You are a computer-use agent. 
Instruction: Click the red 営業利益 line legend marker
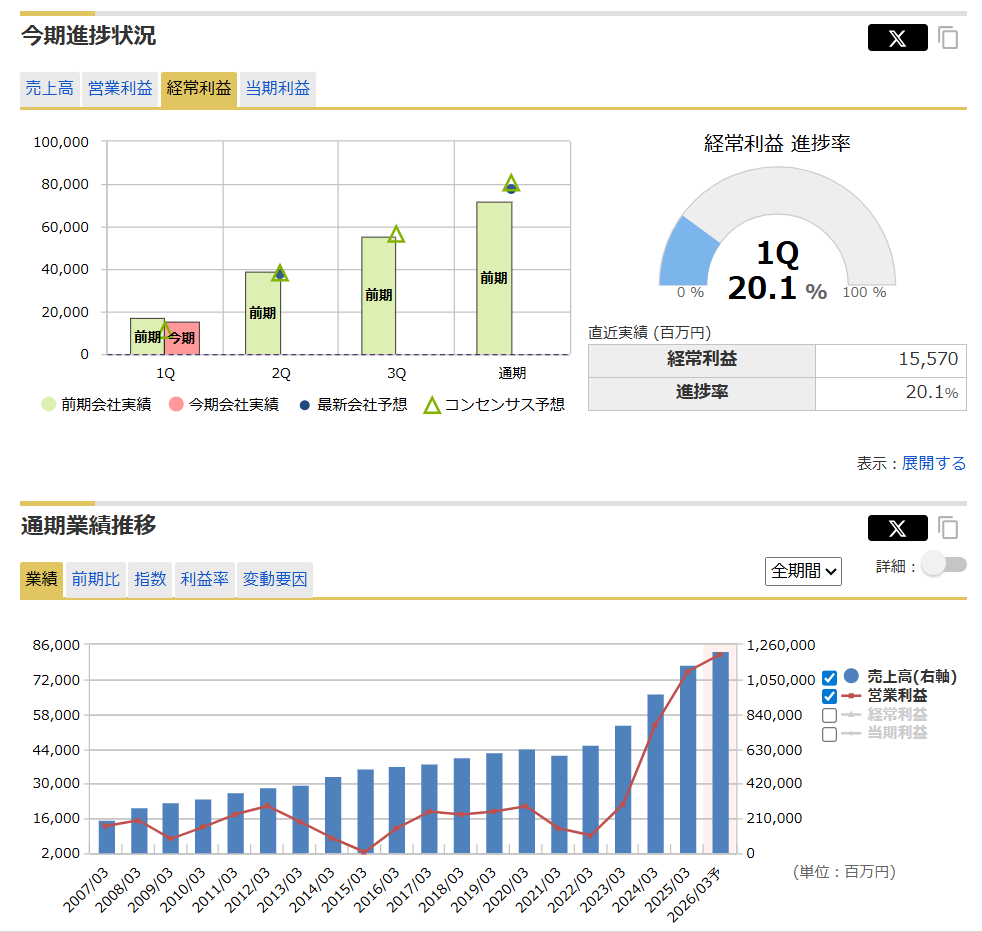(852, 696)
